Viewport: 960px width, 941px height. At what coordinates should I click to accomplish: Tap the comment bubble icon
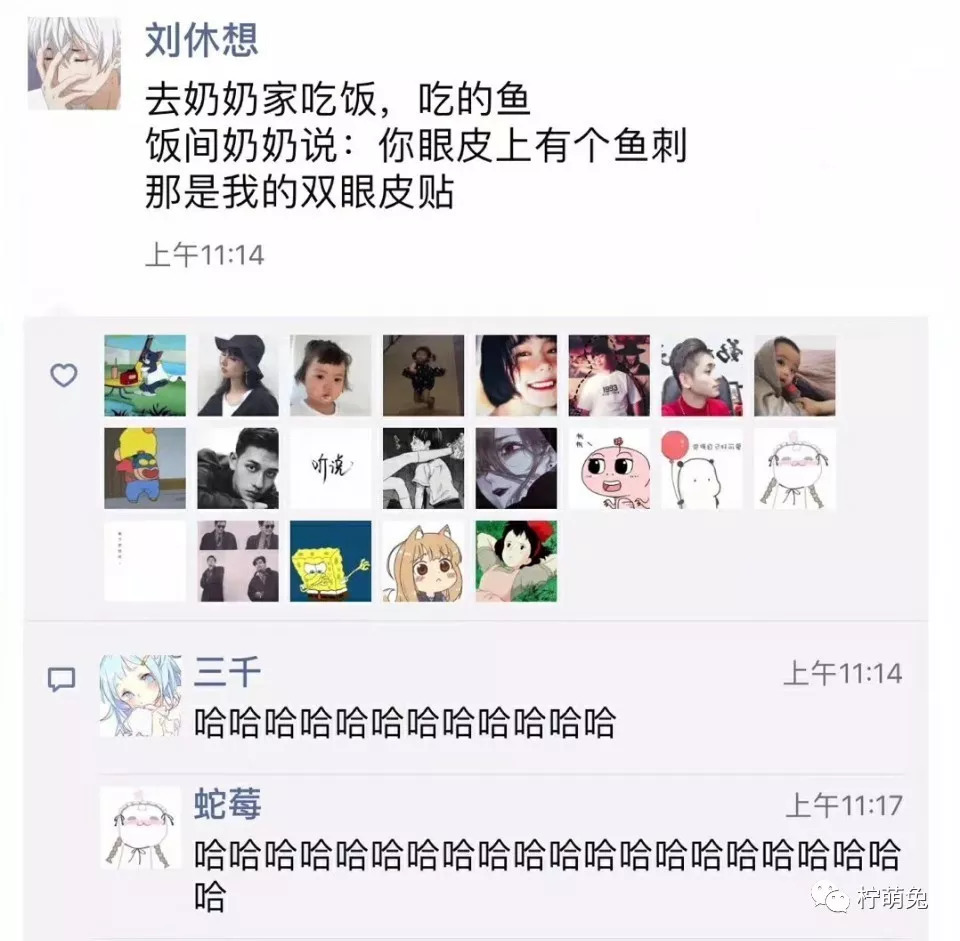click(61, 679)
